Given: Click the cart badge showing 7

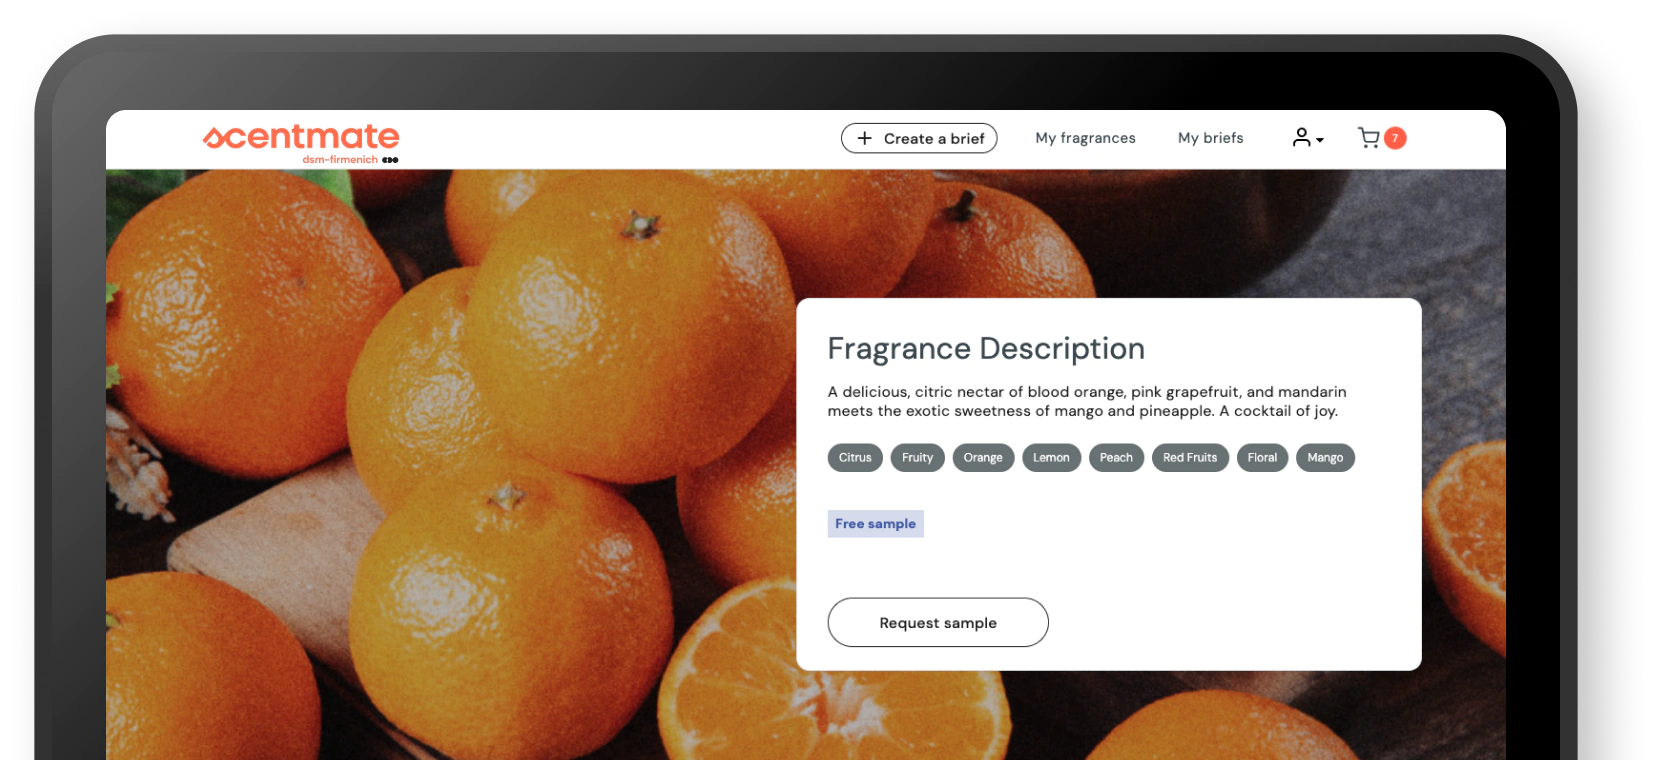Looking at the screenshot, I should coord(1395,138).
